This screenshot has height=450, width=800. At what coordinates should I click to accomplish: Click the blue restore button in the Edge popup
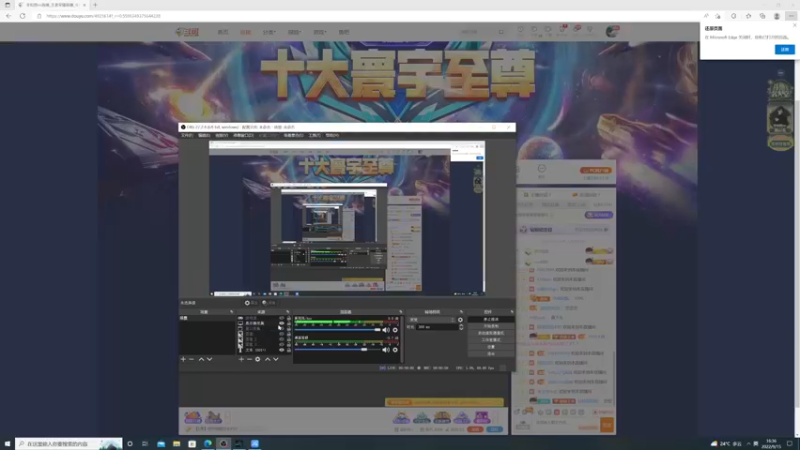[x=785, y=49]
